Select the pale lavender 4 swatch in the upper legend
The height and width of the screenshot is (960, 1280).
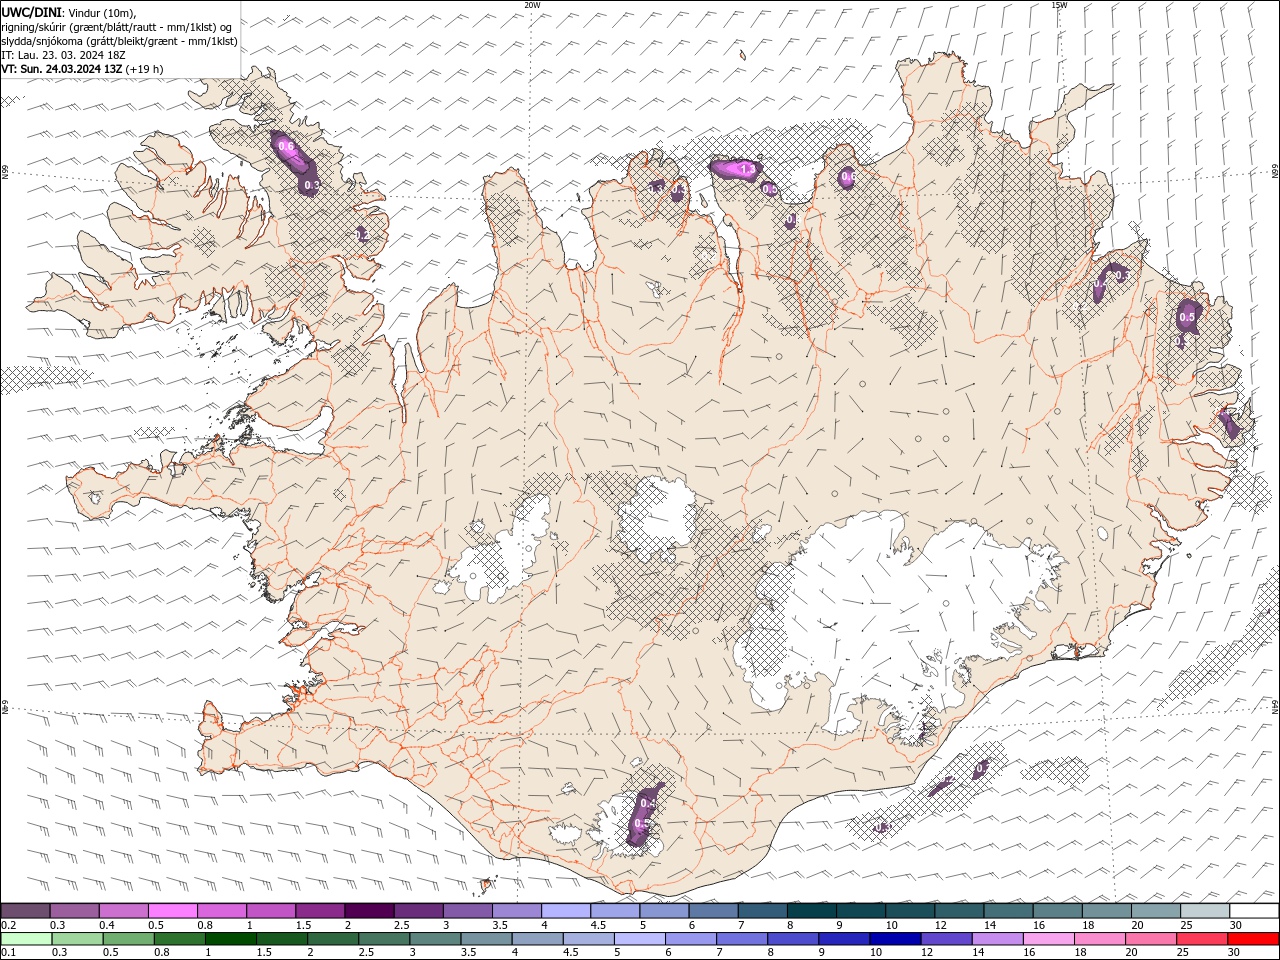click(x=566, y=911)
